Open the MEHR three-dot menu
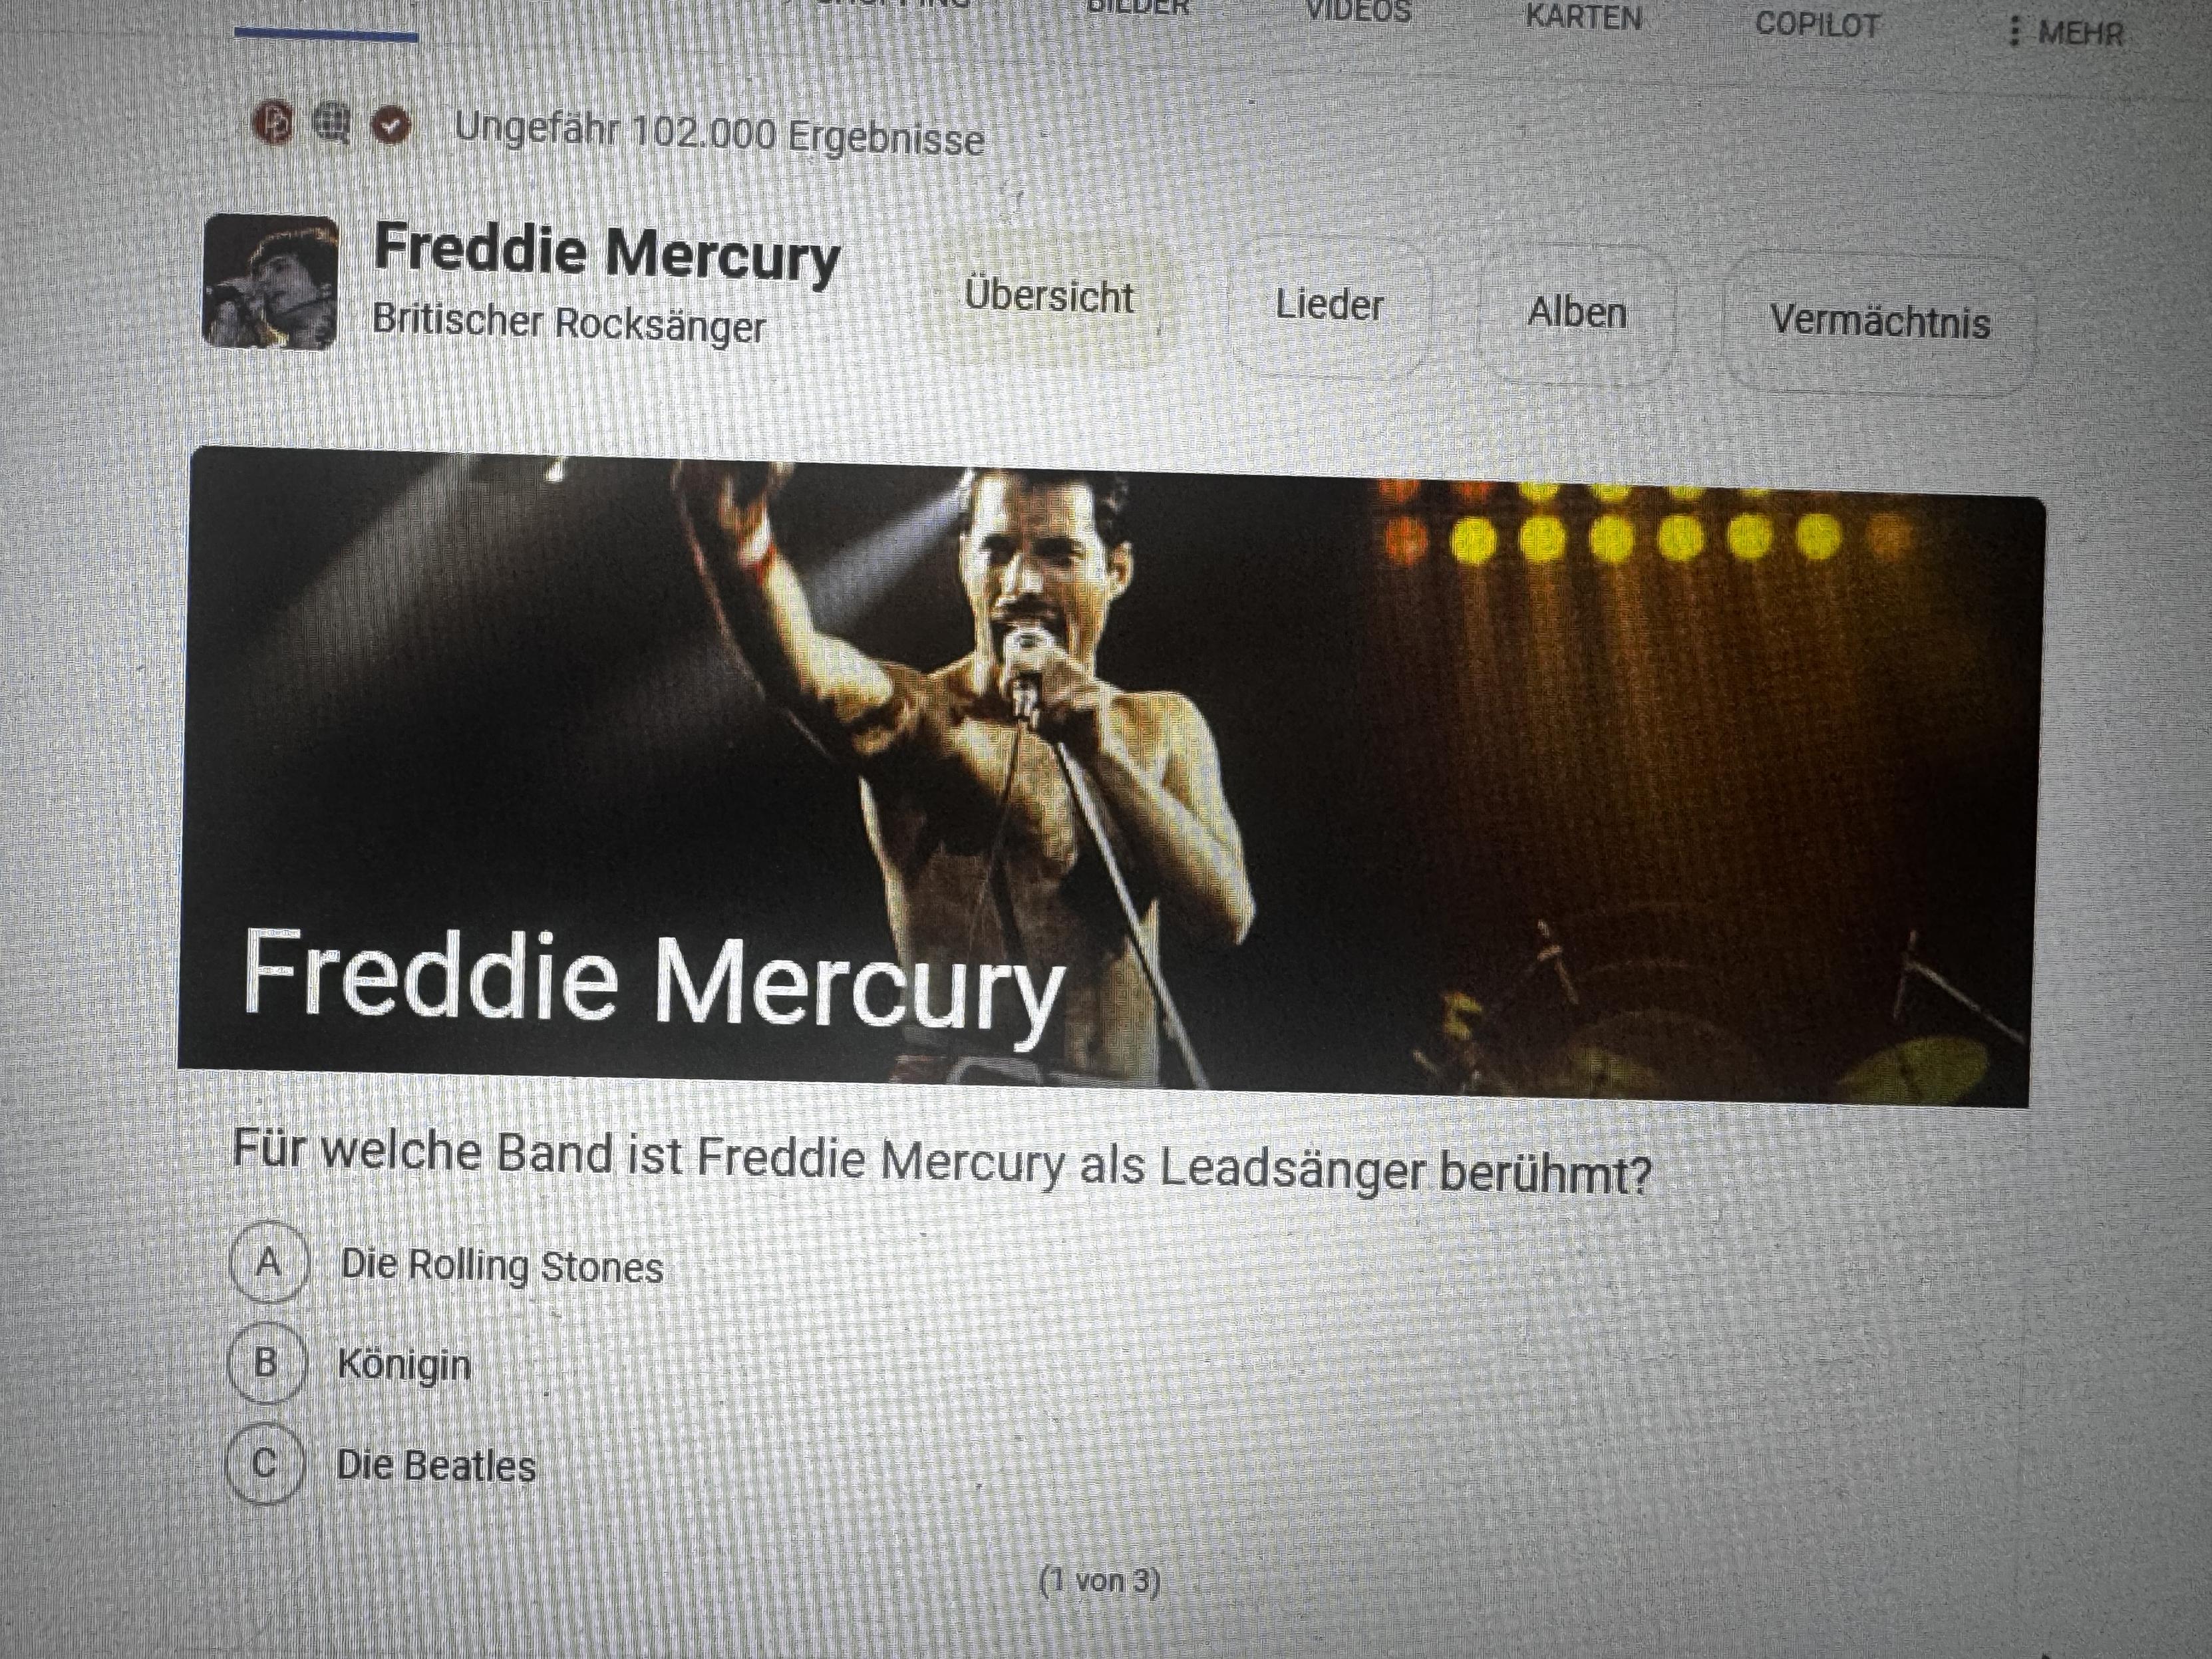The height and width of the screenshot is (1659, 2212). 2066,32
